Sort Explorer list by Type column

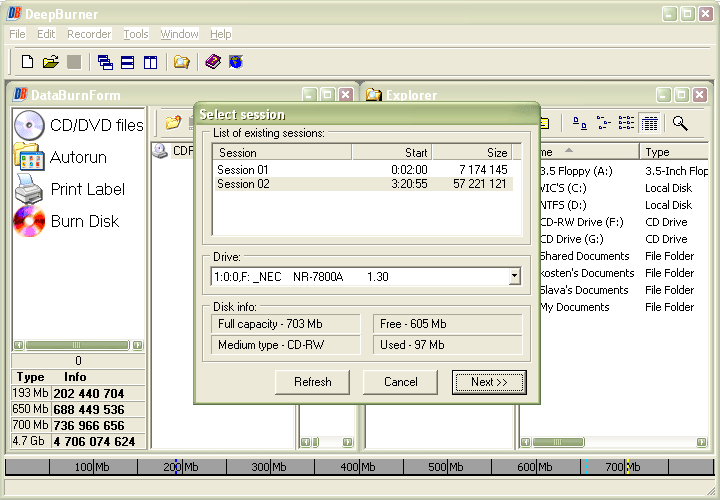(x=672, y=152)
